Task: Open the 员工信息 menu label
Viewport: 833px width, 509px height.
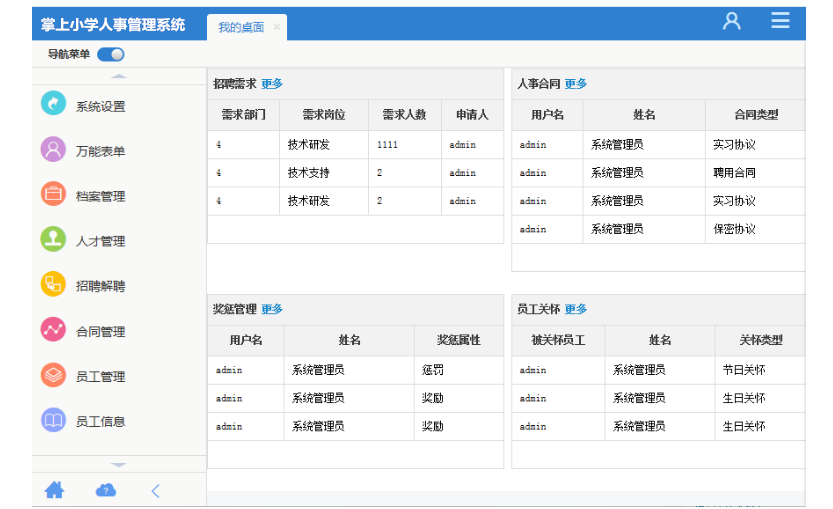Action: [100, 422]
